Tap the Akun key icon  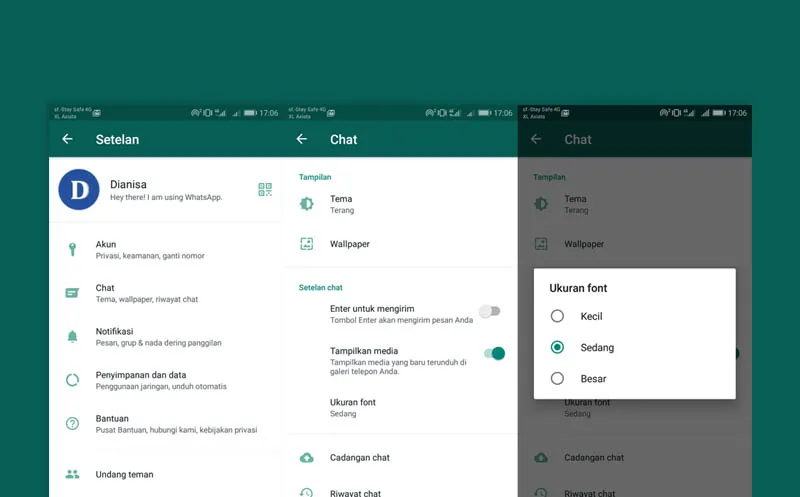pyautogui.click(x=72, y=250)
